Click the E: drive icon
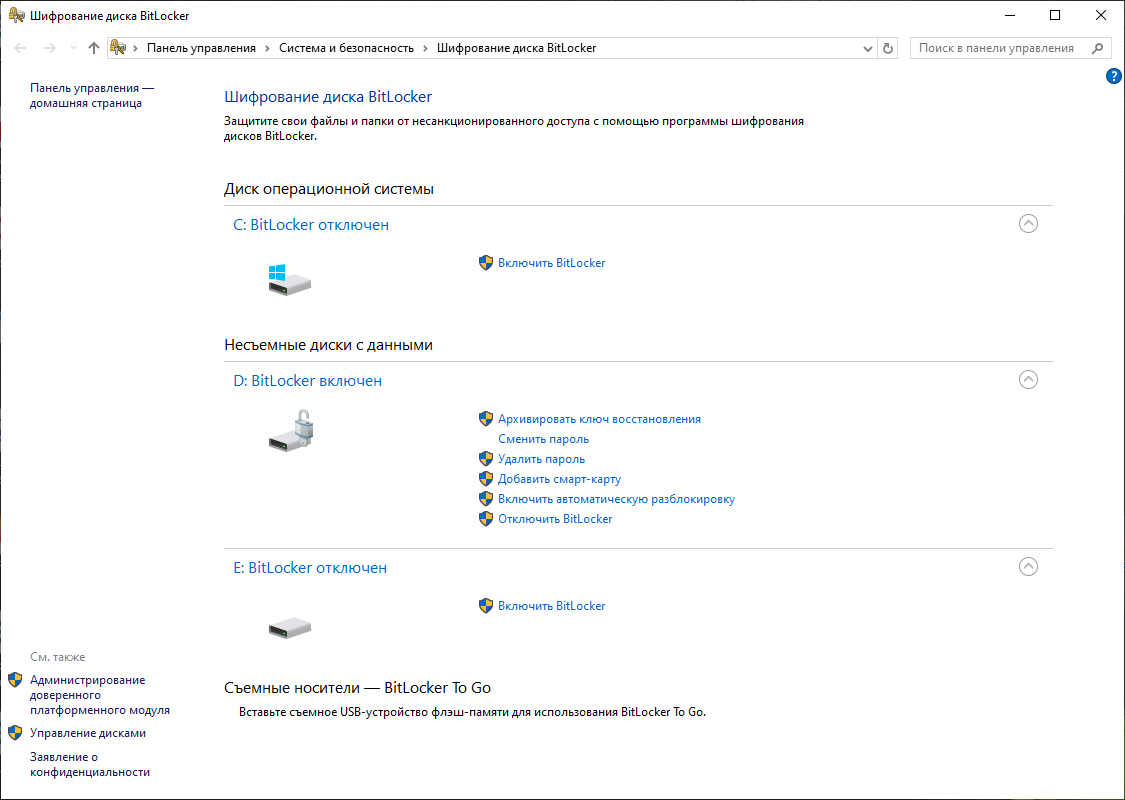The image size is (1125, 800). pos(290,629)
